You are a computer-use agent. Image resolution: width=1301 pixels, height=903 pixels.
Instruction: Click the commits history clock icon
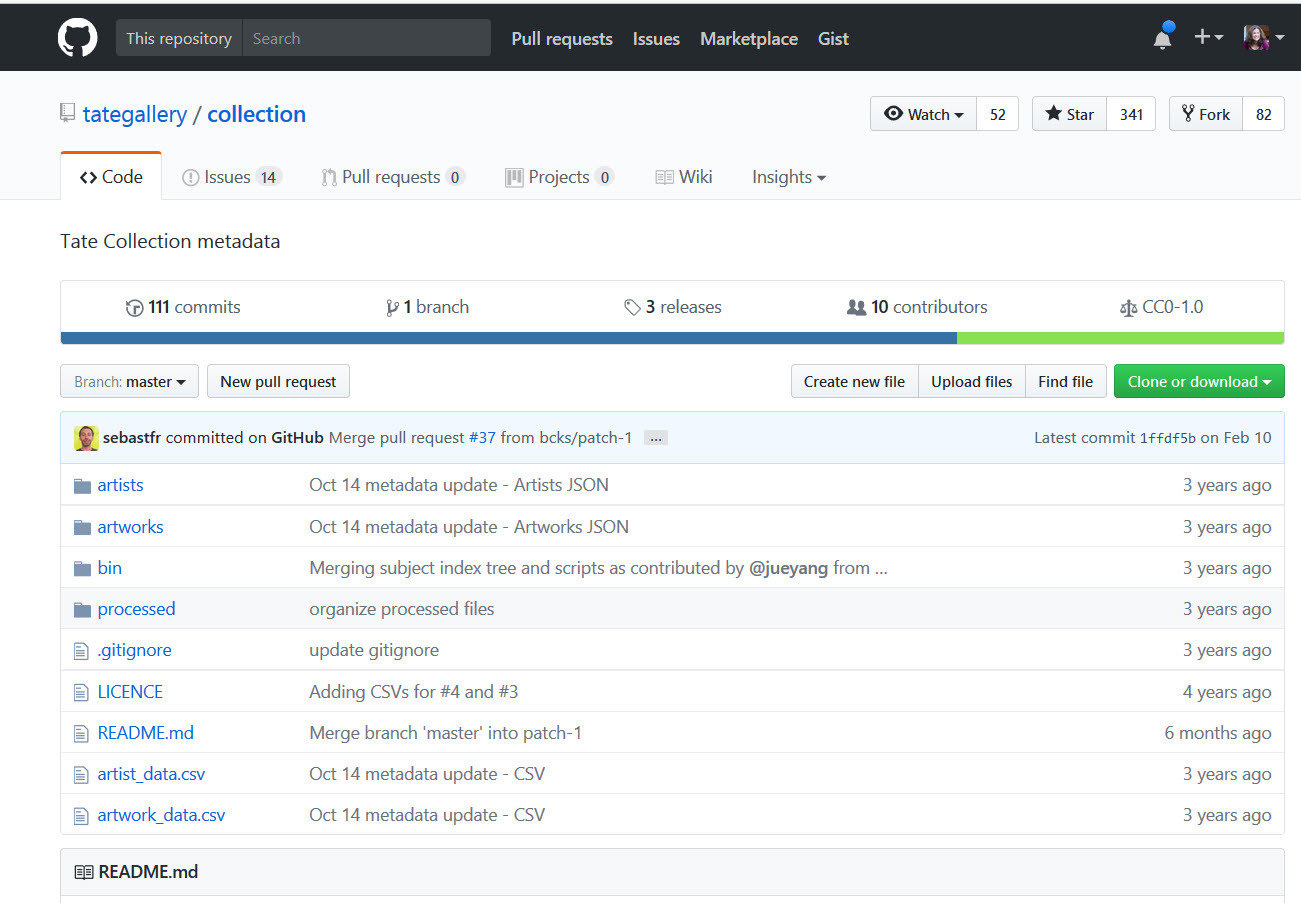(135, 308)
